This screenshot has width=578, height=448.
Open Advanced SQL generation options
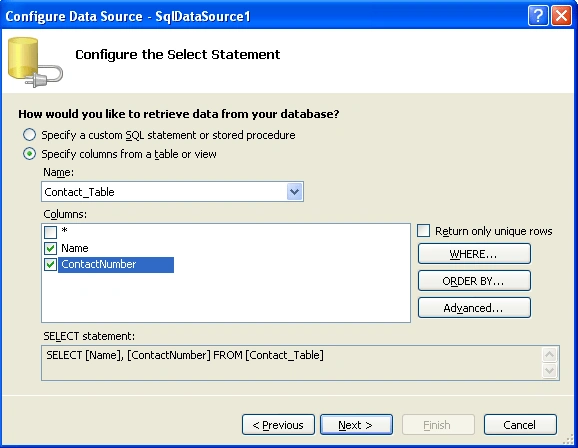pos(474,308)
